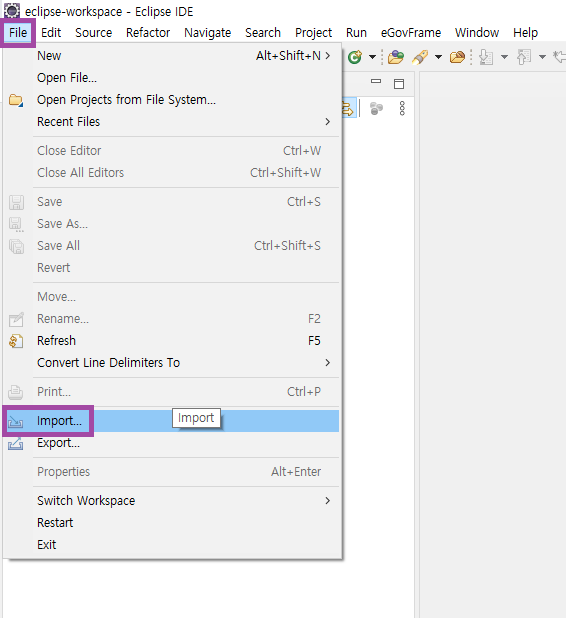Open the Refactor menu
This screenshot has width=566, height=618.
tap(148, 33)
